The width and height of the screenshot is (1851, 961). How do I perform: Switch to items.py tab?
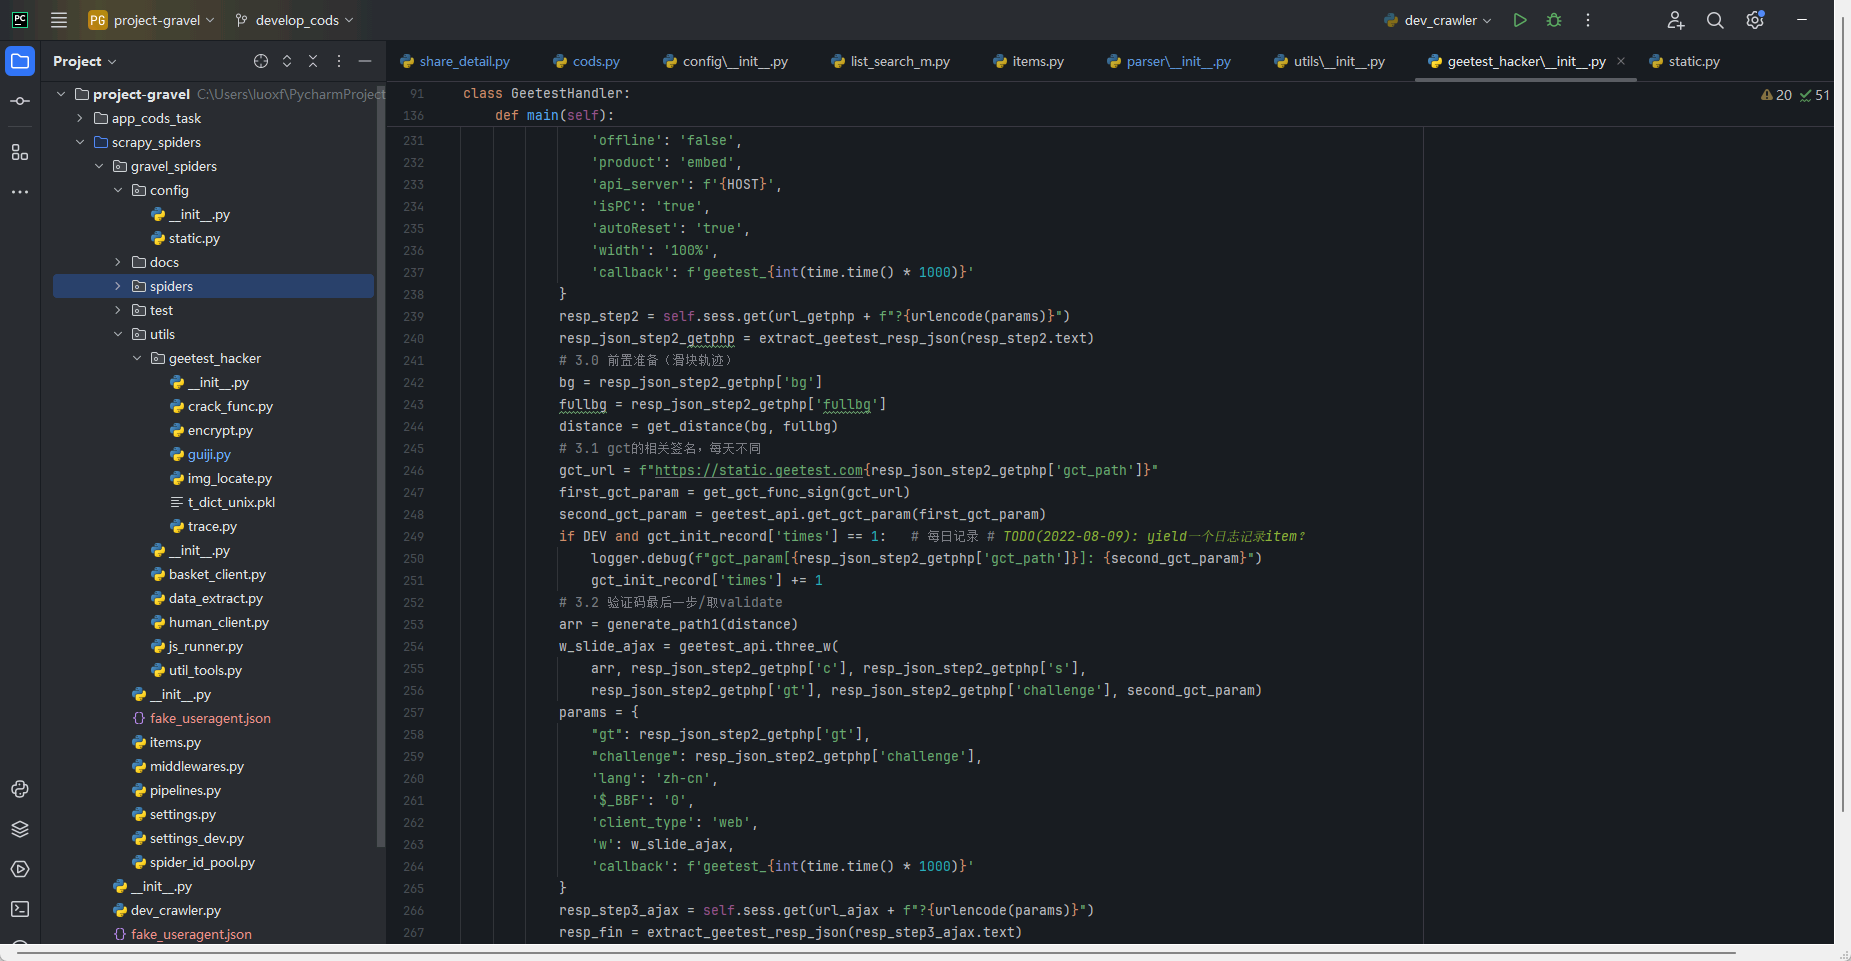pos(1029,61)
